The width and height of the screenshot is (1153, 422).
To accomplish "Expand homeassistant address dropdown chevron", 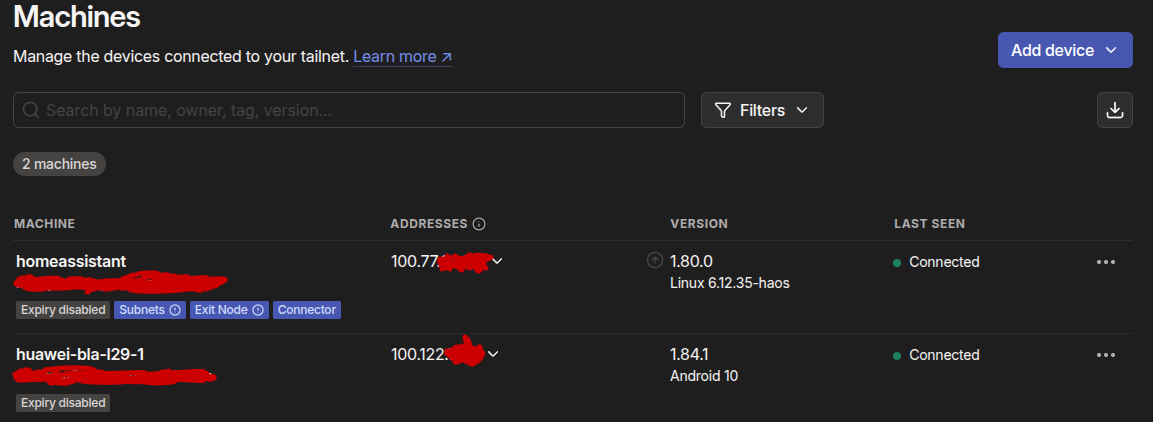I will tap(497, 261).
